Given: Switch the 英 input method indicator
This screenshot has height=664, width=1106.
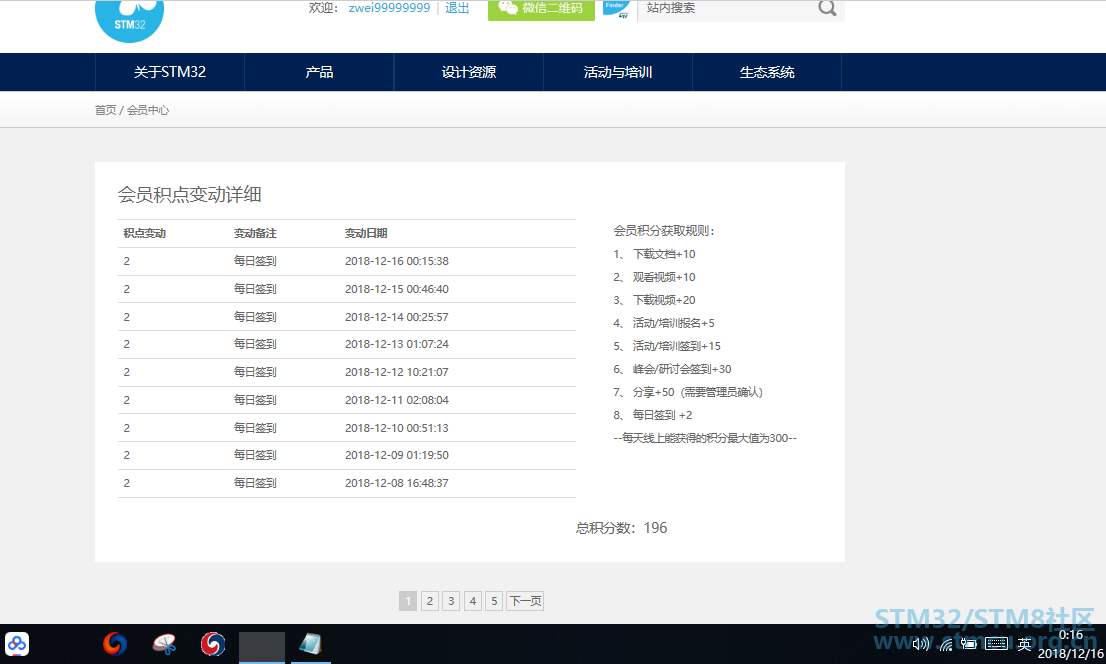Looking at the screenshot, I should [x=1024, y=644].
